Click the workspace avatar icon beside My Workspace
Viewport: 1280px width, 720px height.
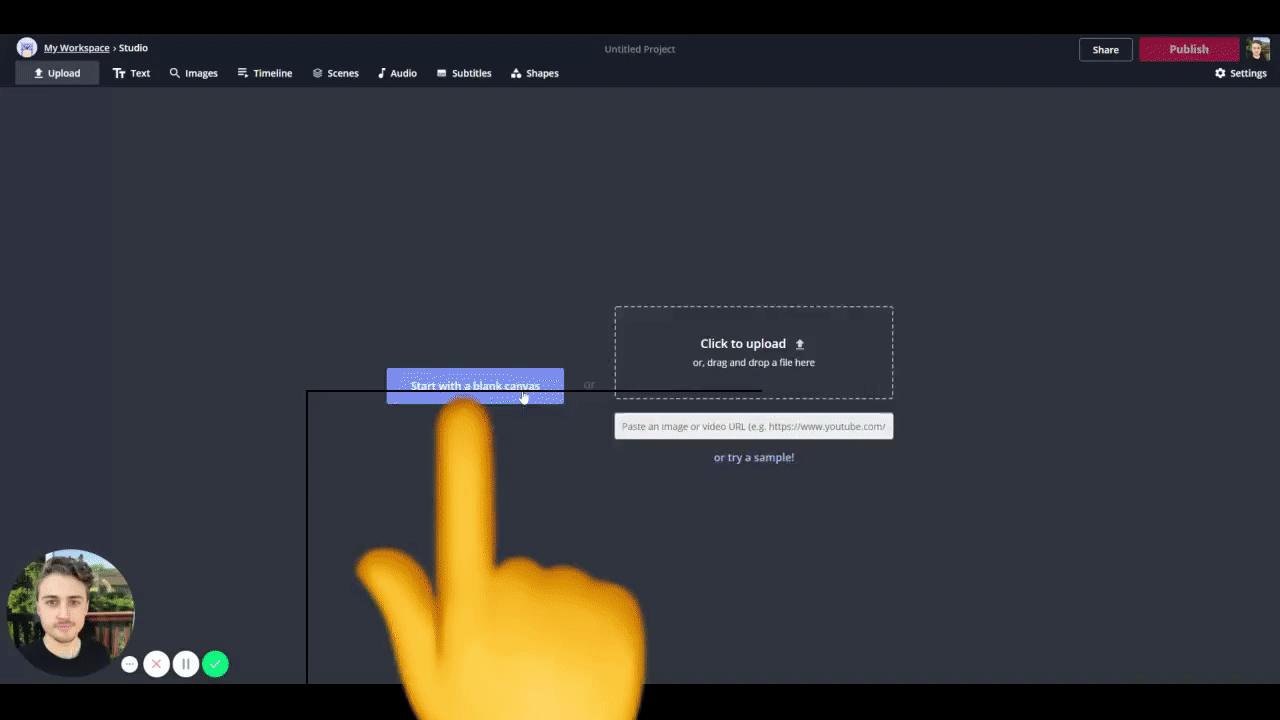click(27, 48)
